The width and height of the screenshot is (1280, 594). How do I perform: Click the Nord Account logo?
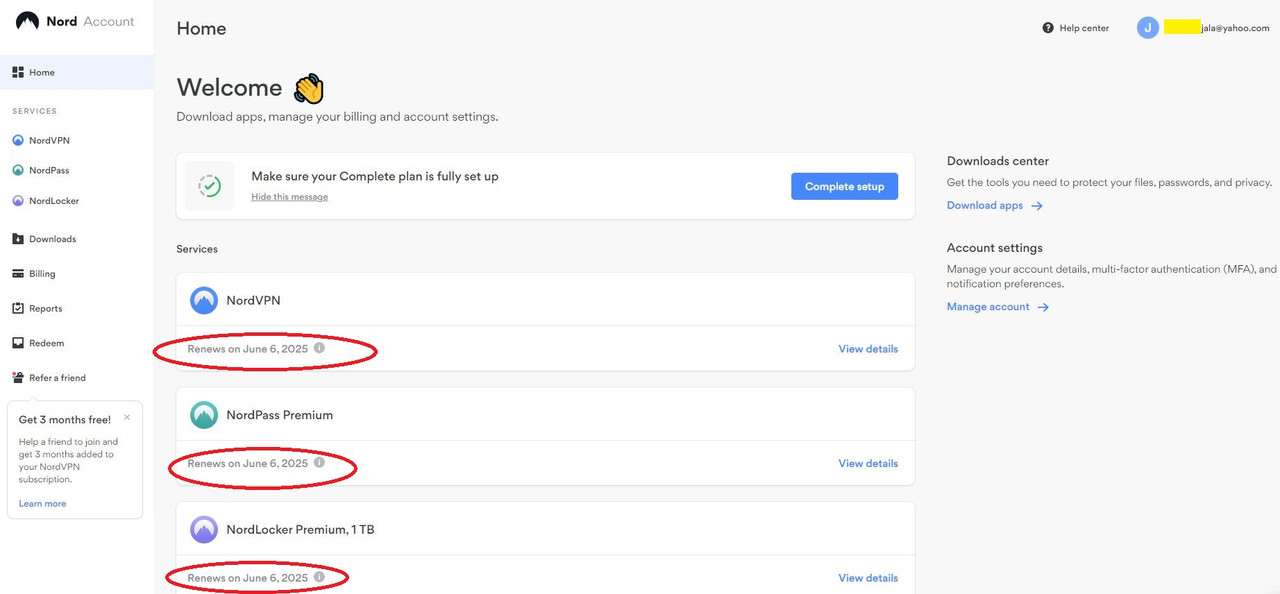(75, 21)
